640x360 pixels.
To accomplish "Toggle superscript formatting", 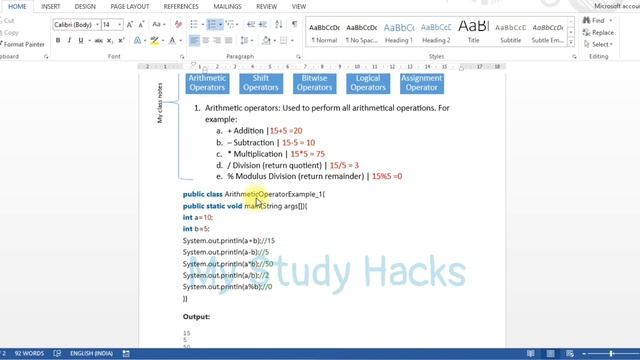I will (x=121, y=40).
